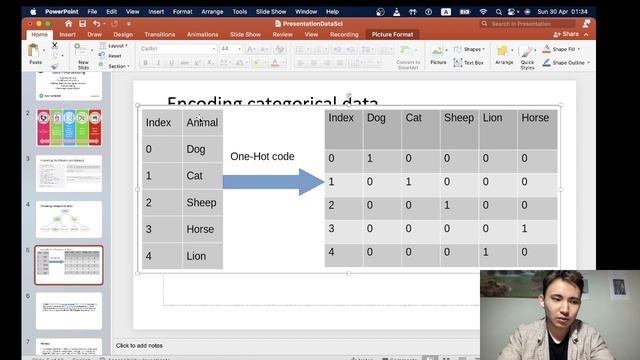Click the numbered list icon

(318, 49)
